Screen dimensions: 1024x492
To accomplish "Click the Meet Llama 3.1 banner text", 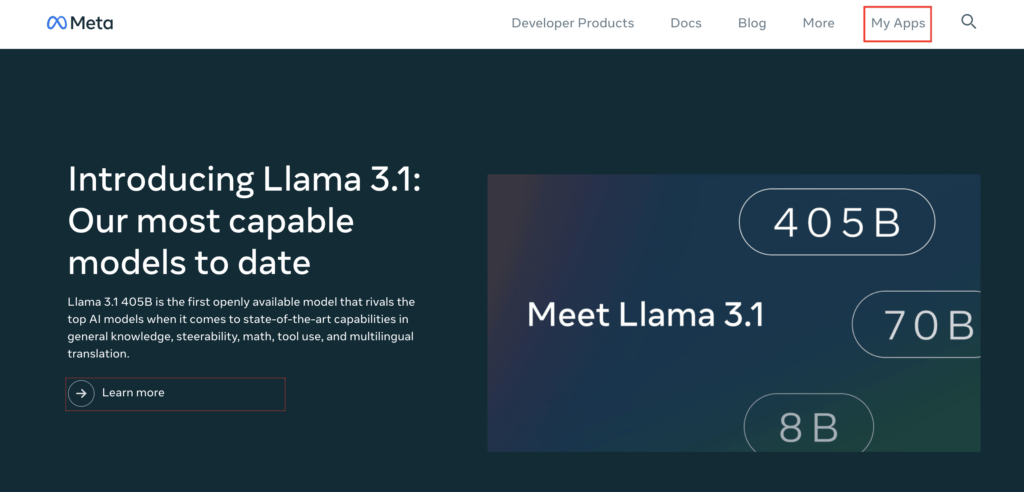I will tap(645, 314).
